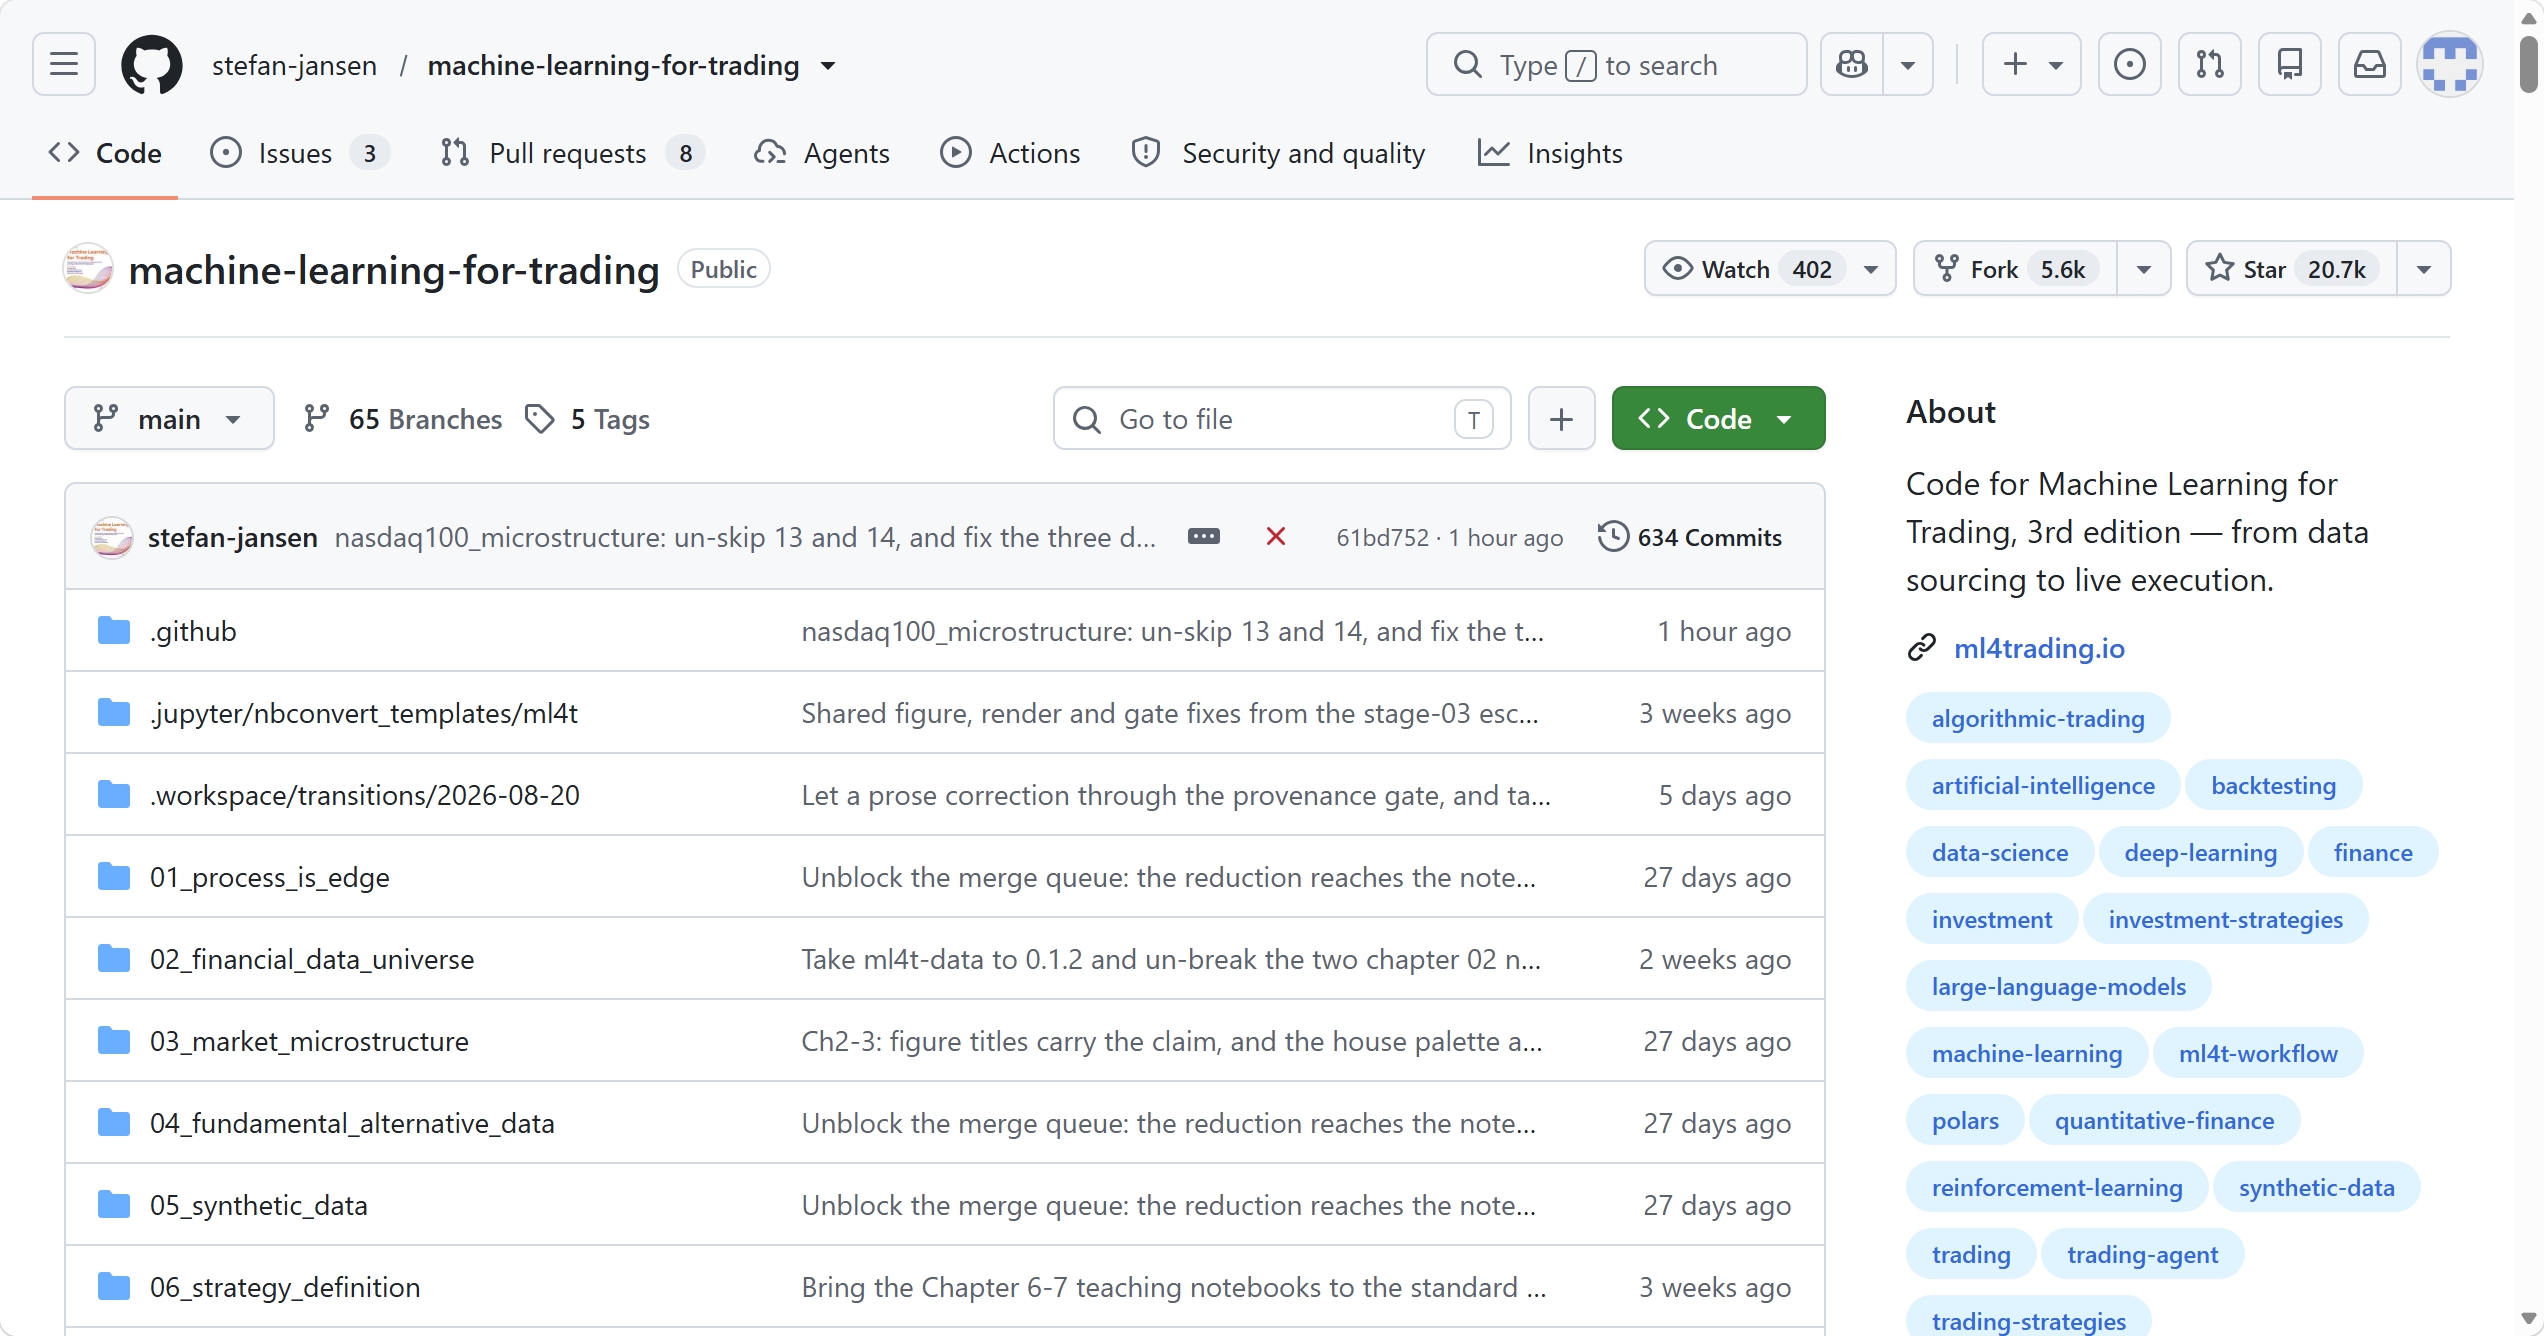Select the deep-learning topic tag
This screenshot has width=2544, height=1336.
2200,852
